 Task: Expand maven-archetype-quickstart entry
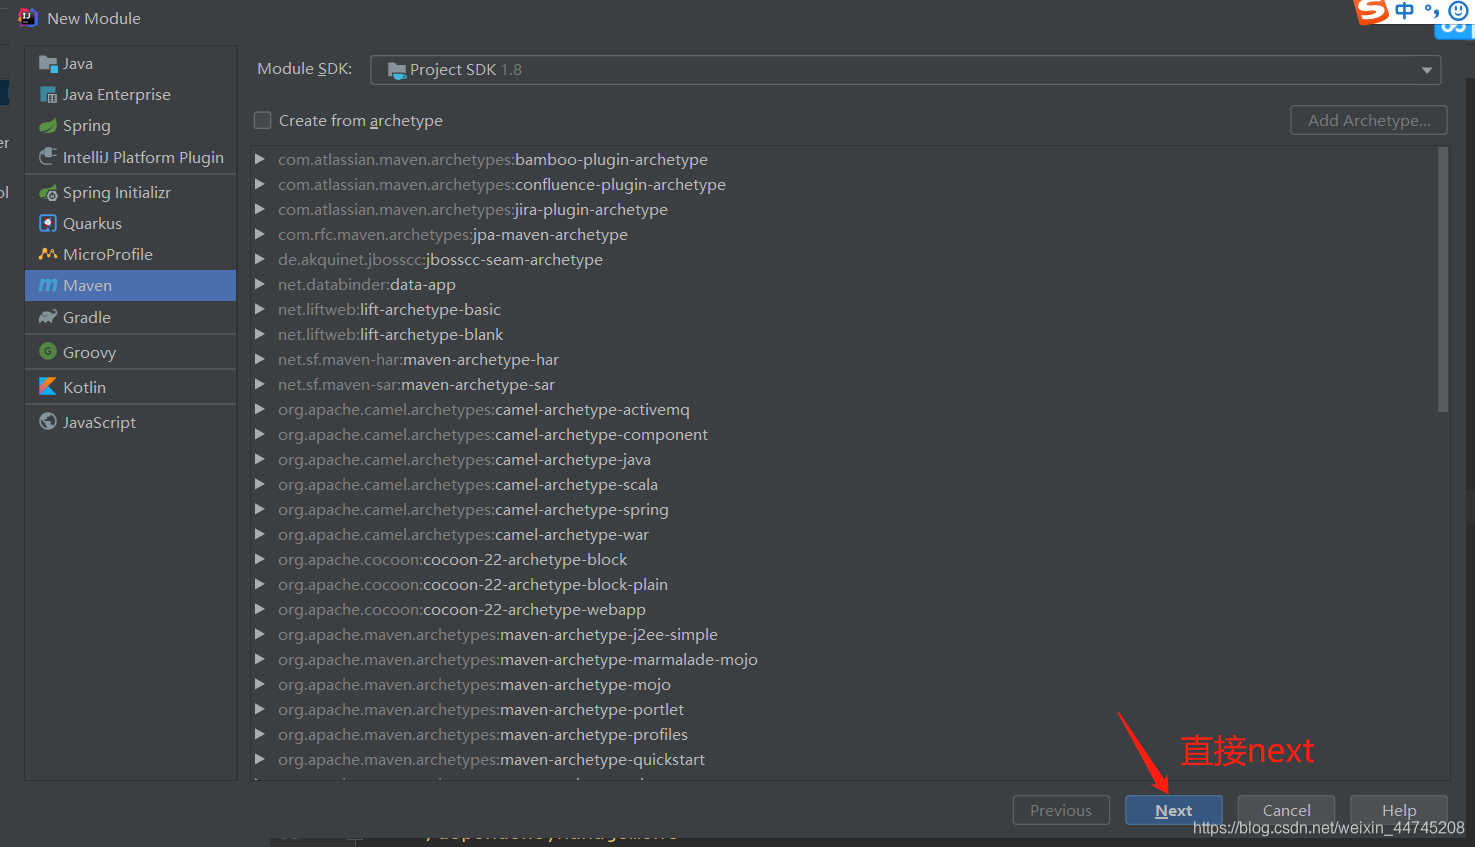click(260, 759)
